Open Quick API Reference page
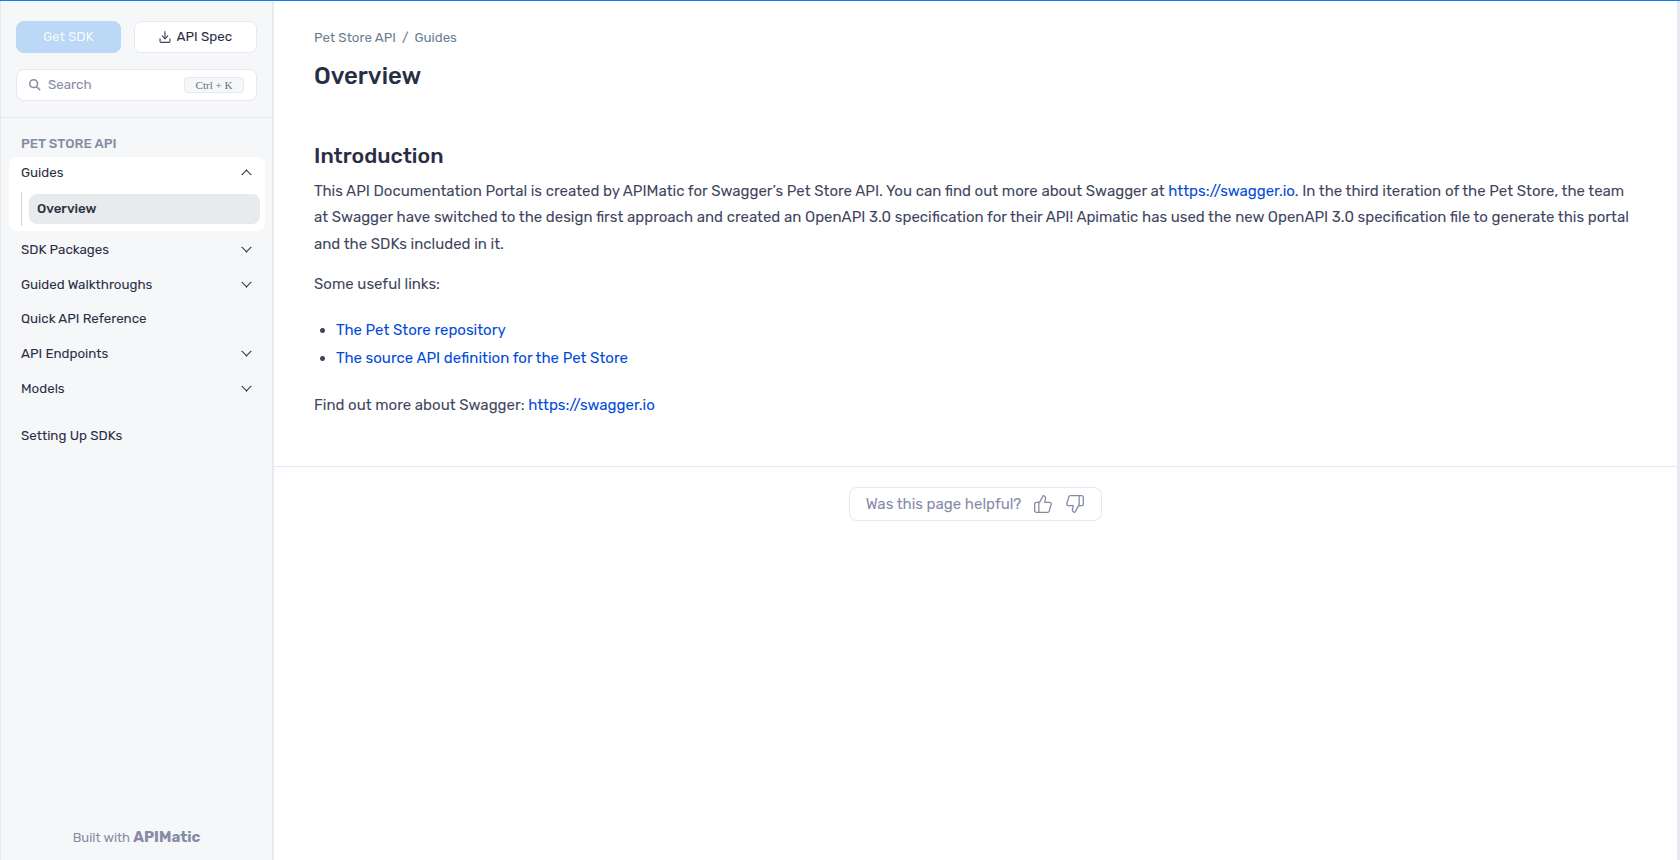Image resolution: width=1680 pixels, height=860 pixels. click(84, 319)
